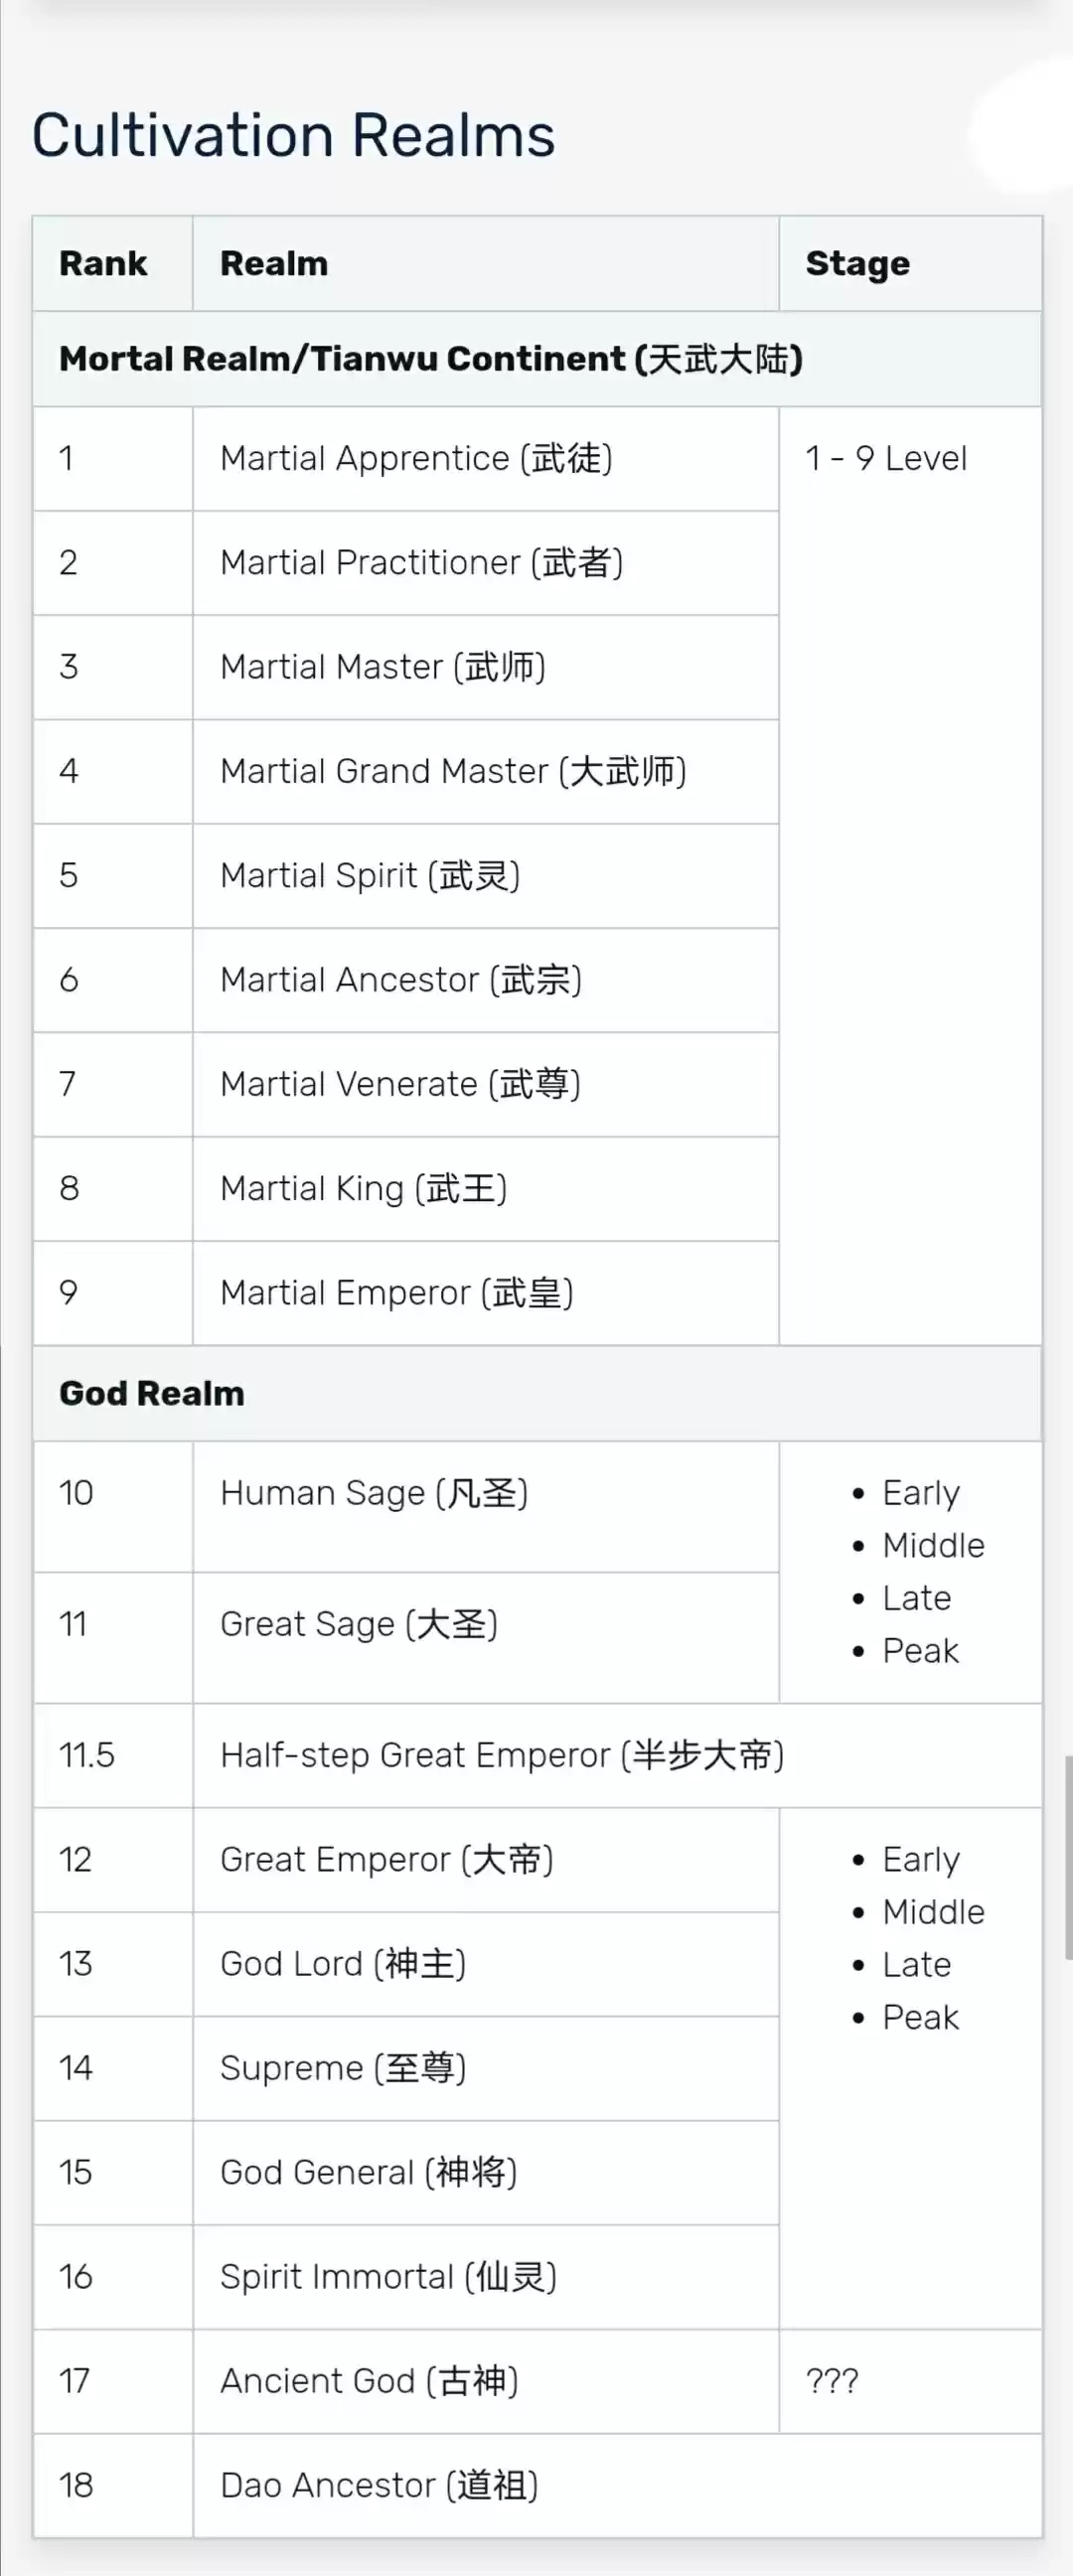
Task: Click the Martial Apprentice realm cell
Action: [x=416, y=458]
